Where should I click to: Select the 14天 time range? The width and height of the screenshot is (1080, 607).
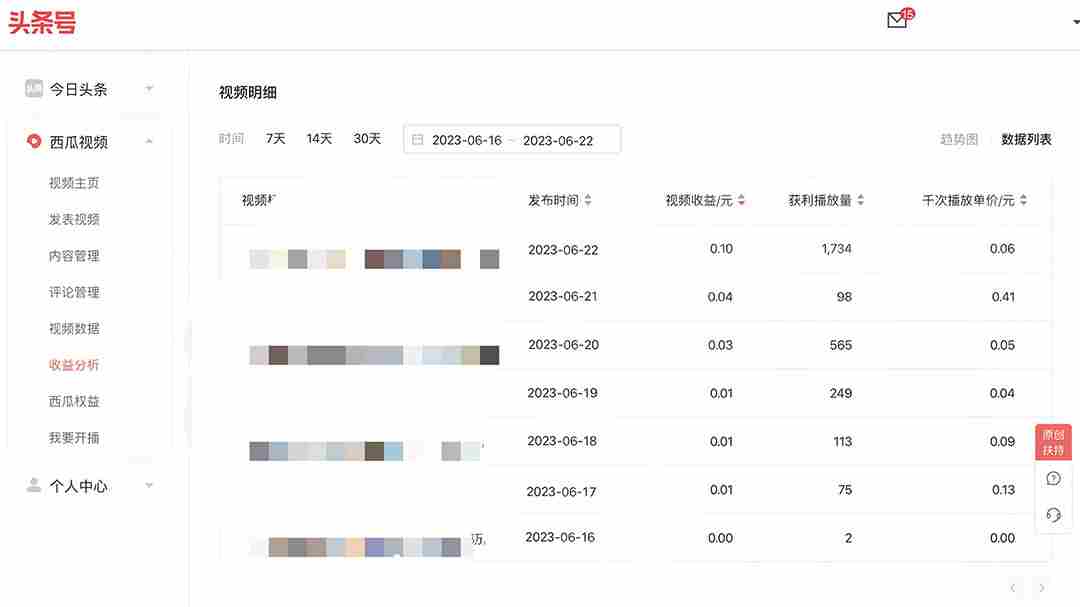319,138
